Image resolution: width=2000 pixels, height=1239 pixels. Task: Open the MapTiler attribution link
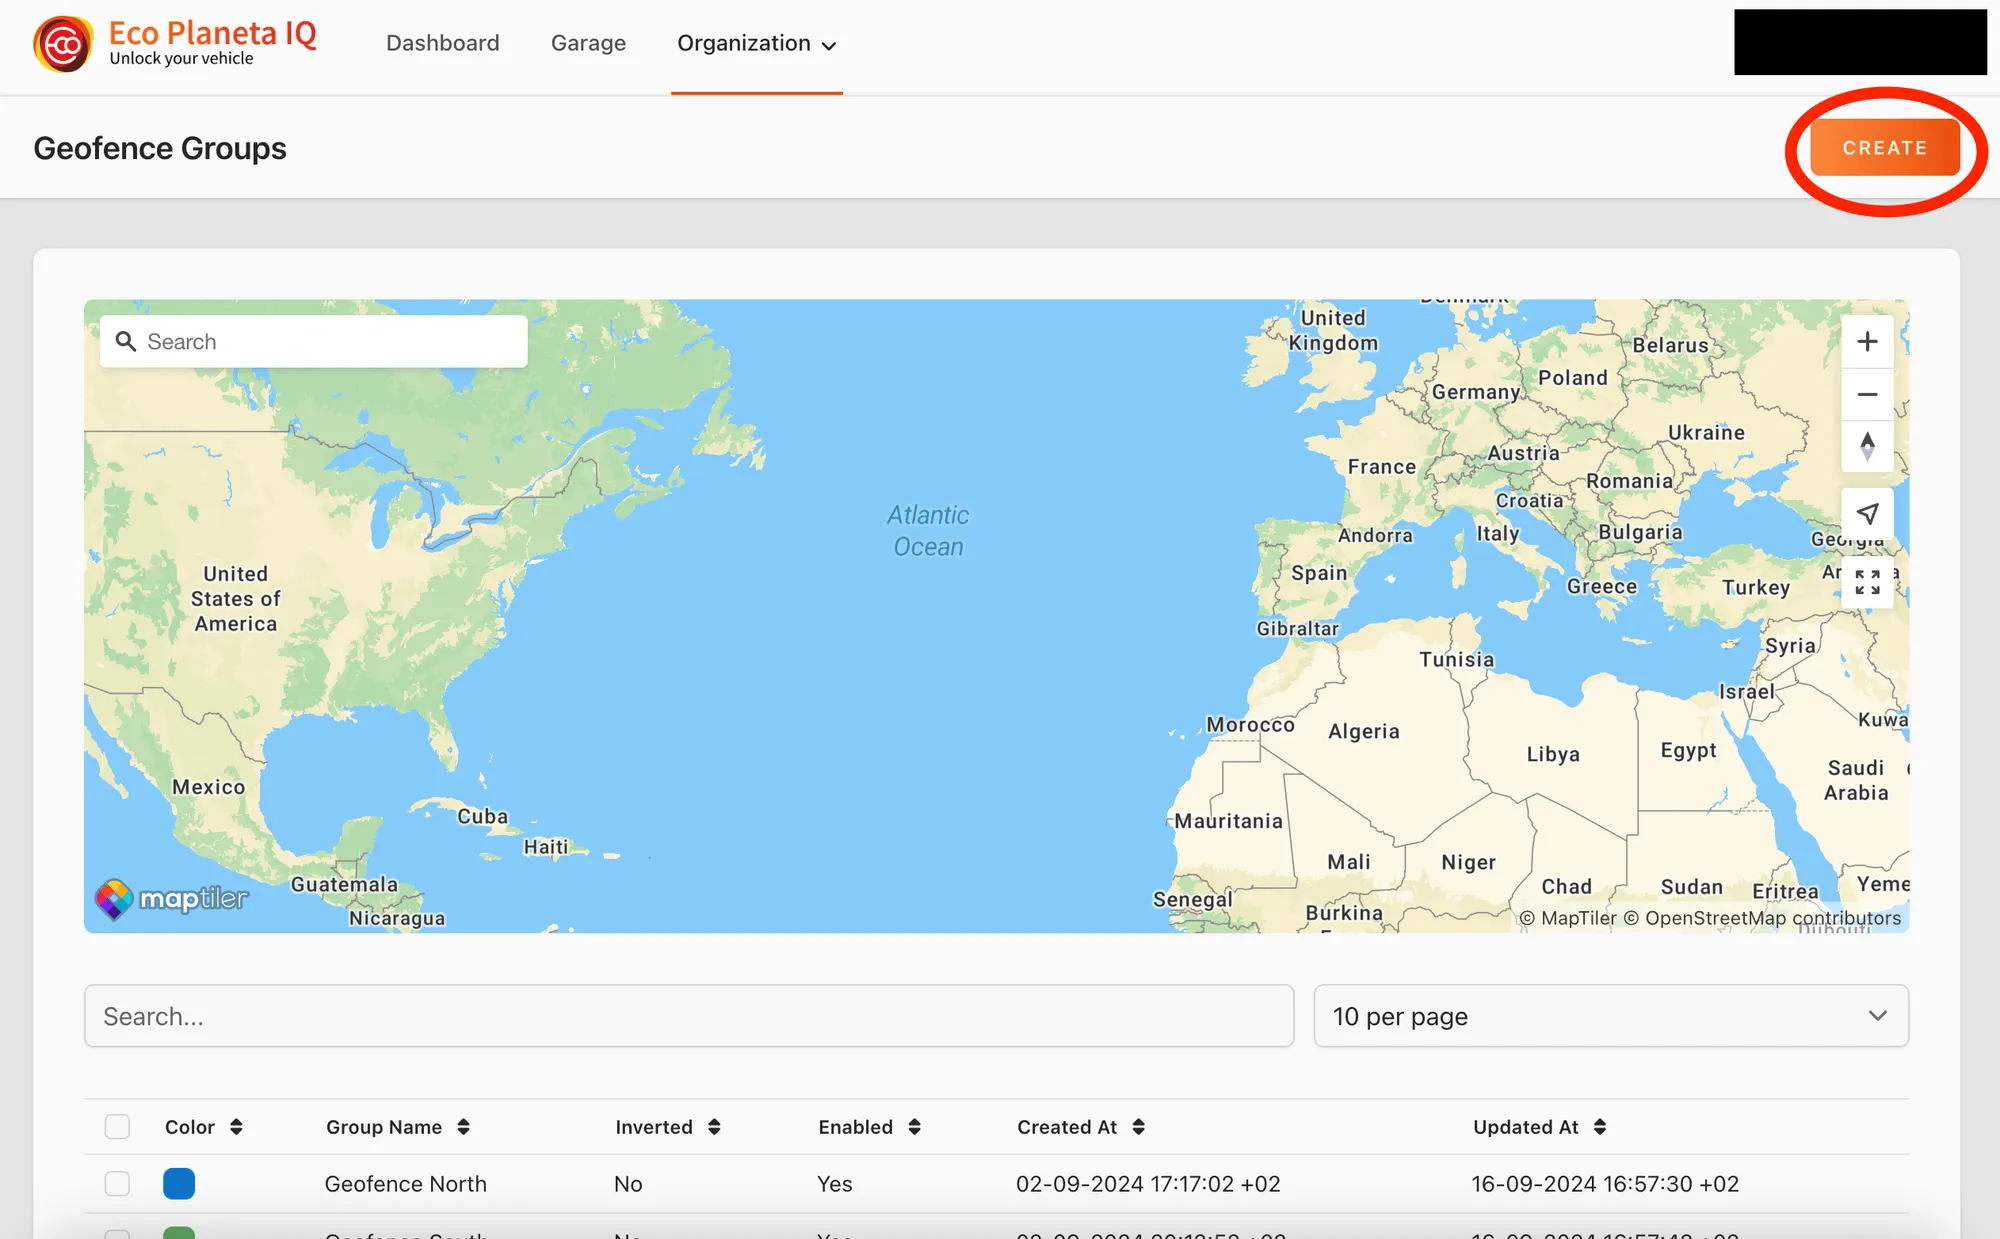coord(1568,918)
